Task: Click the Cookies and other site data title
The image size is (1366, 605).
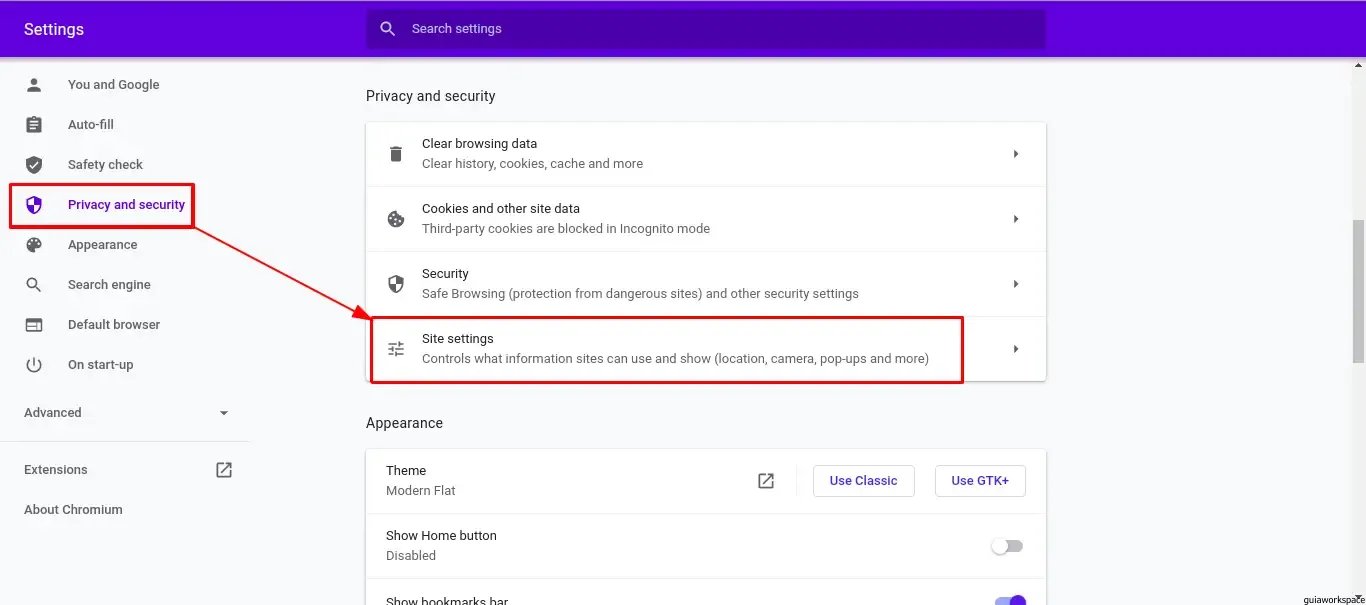Action: pyautogui.click(x=501, y=209)
